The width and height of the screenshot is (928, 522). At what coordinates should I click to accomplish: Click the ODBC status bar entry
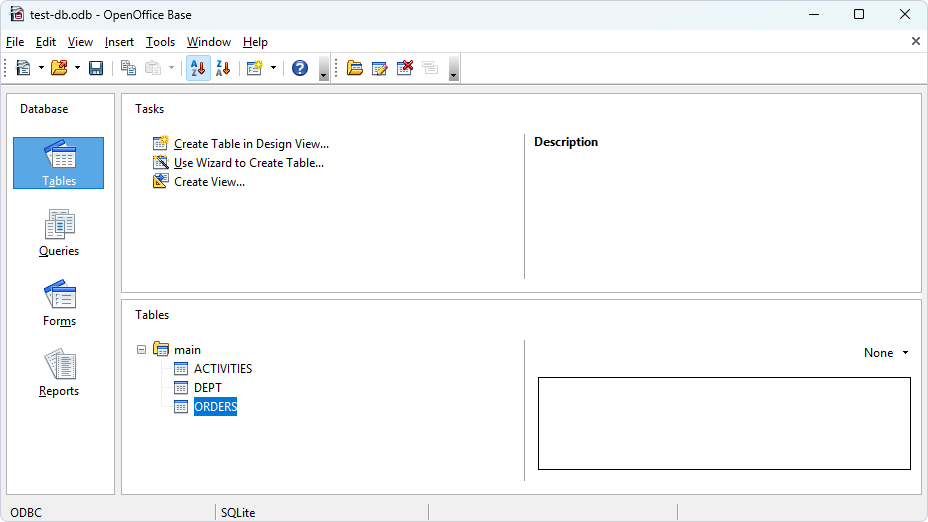point(26,513)
